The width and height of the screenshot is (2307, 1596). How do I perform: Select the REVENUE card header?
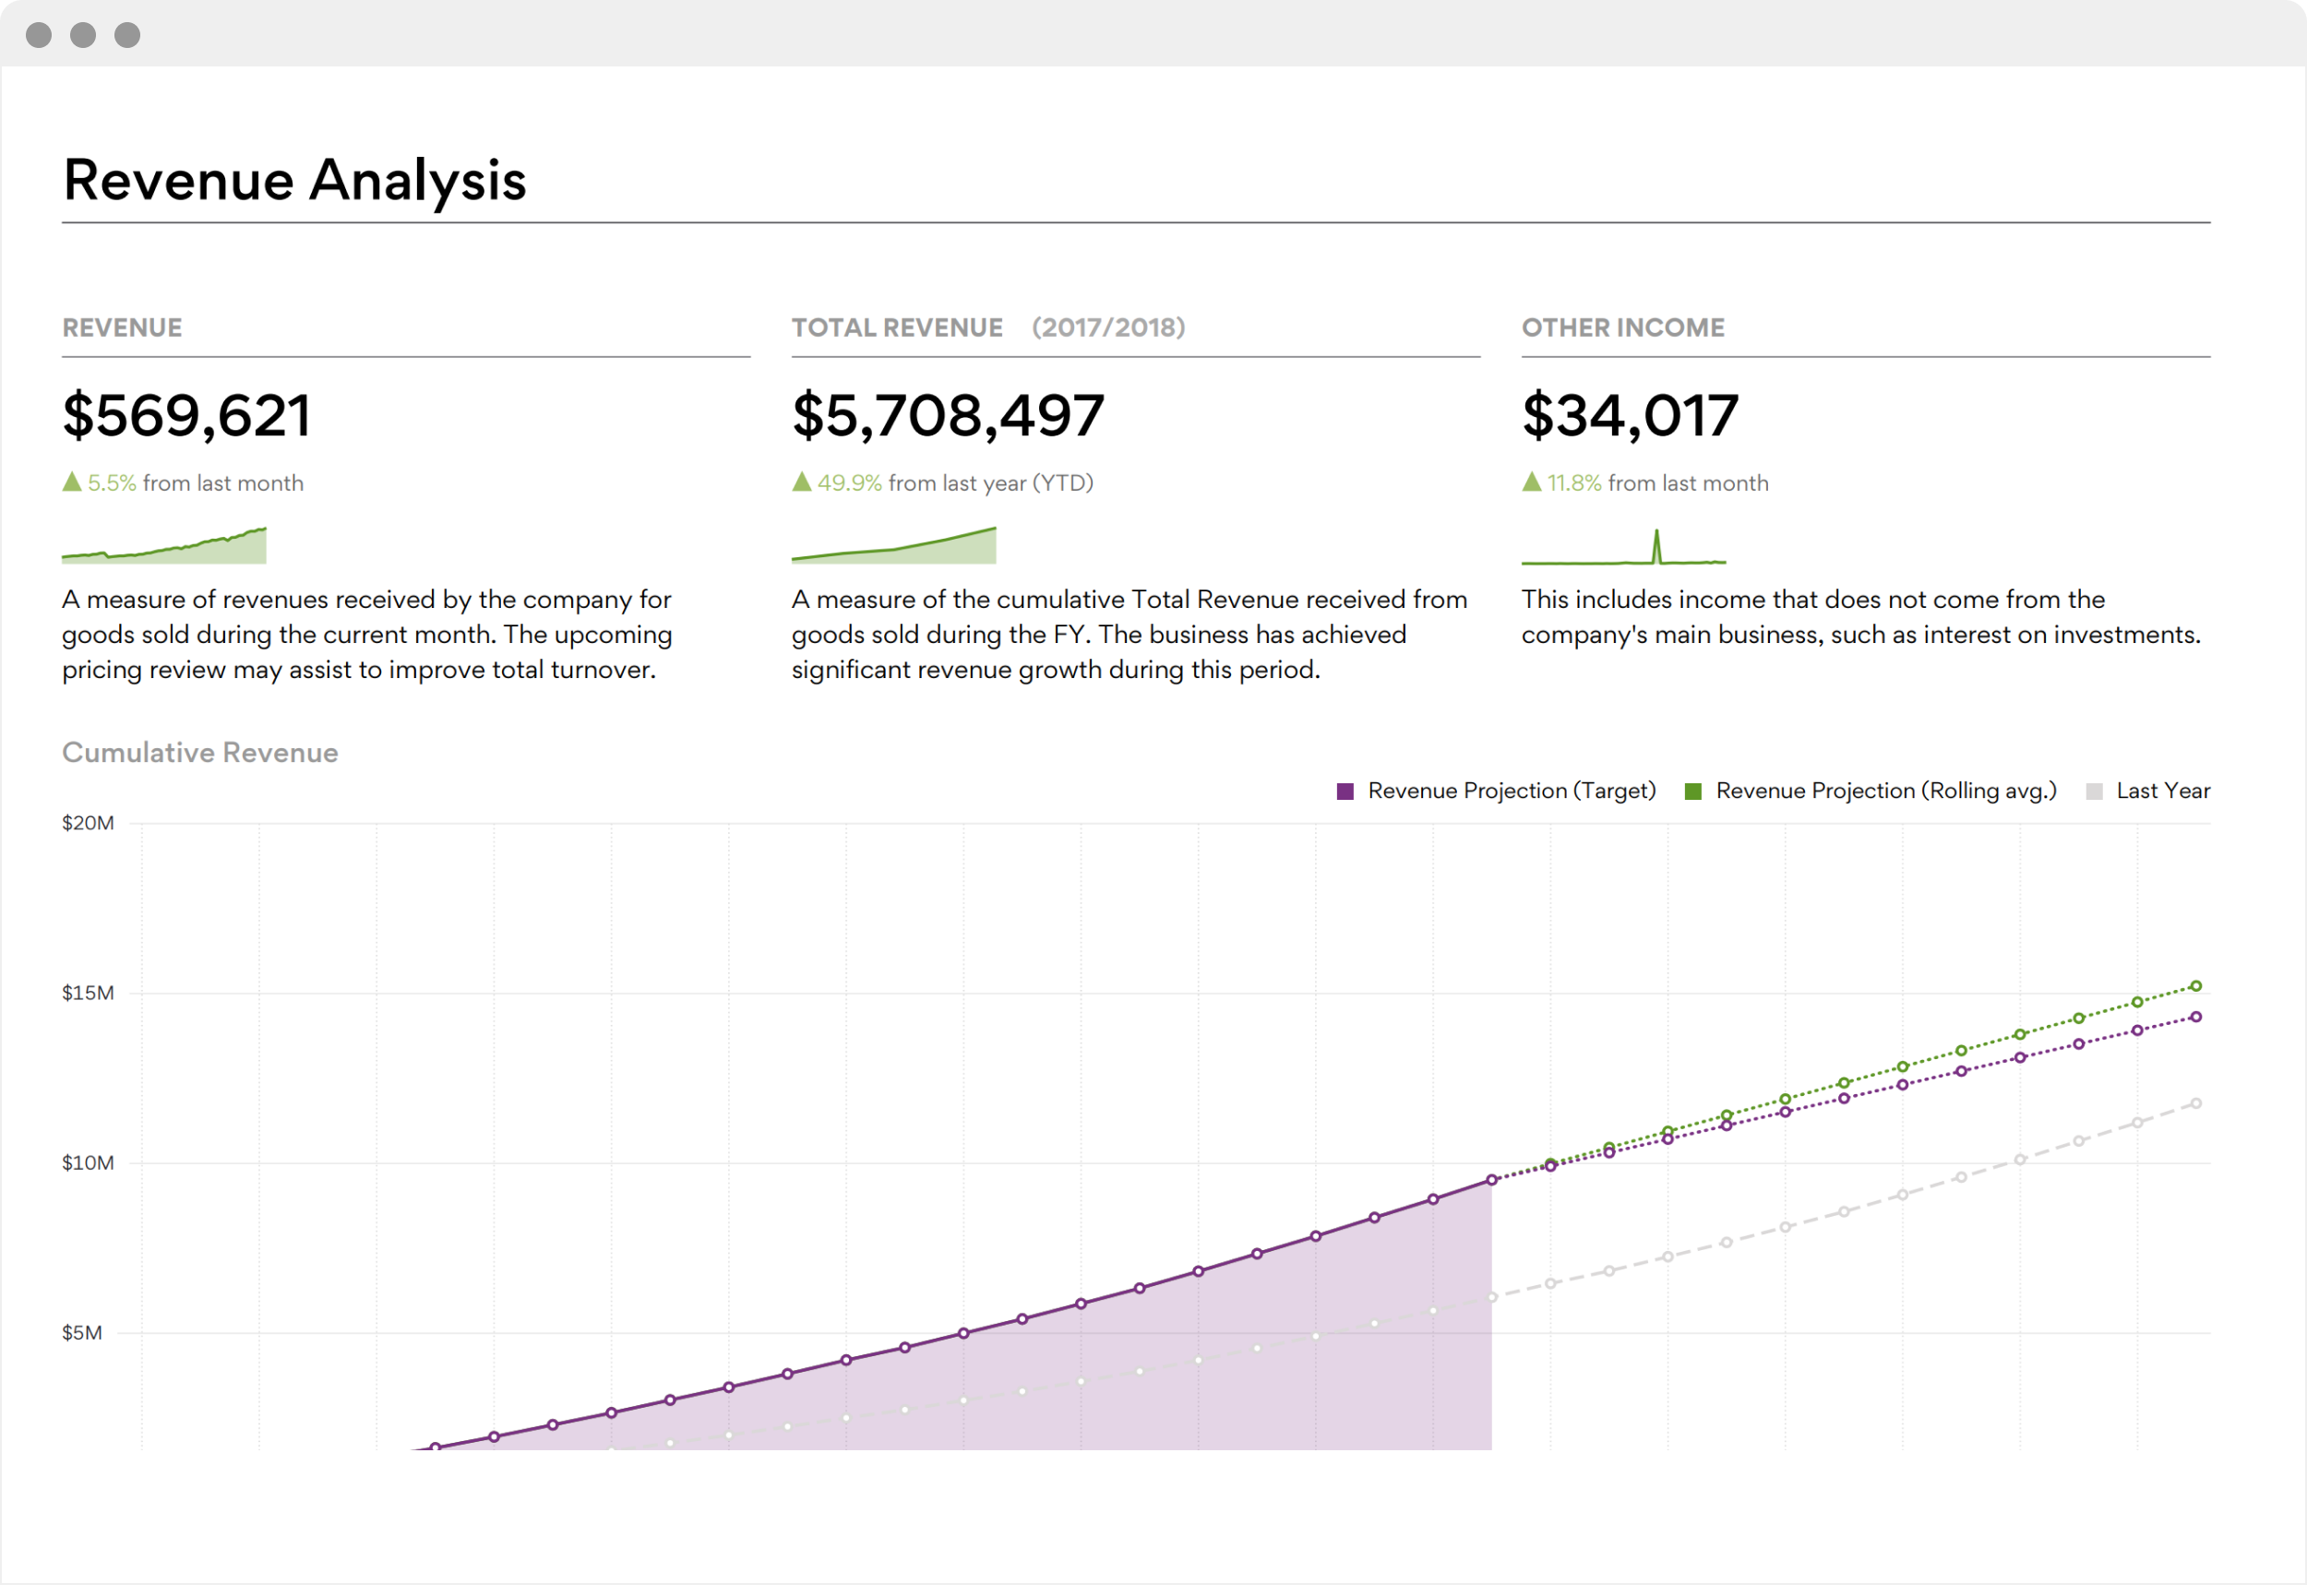click(122, 327)
